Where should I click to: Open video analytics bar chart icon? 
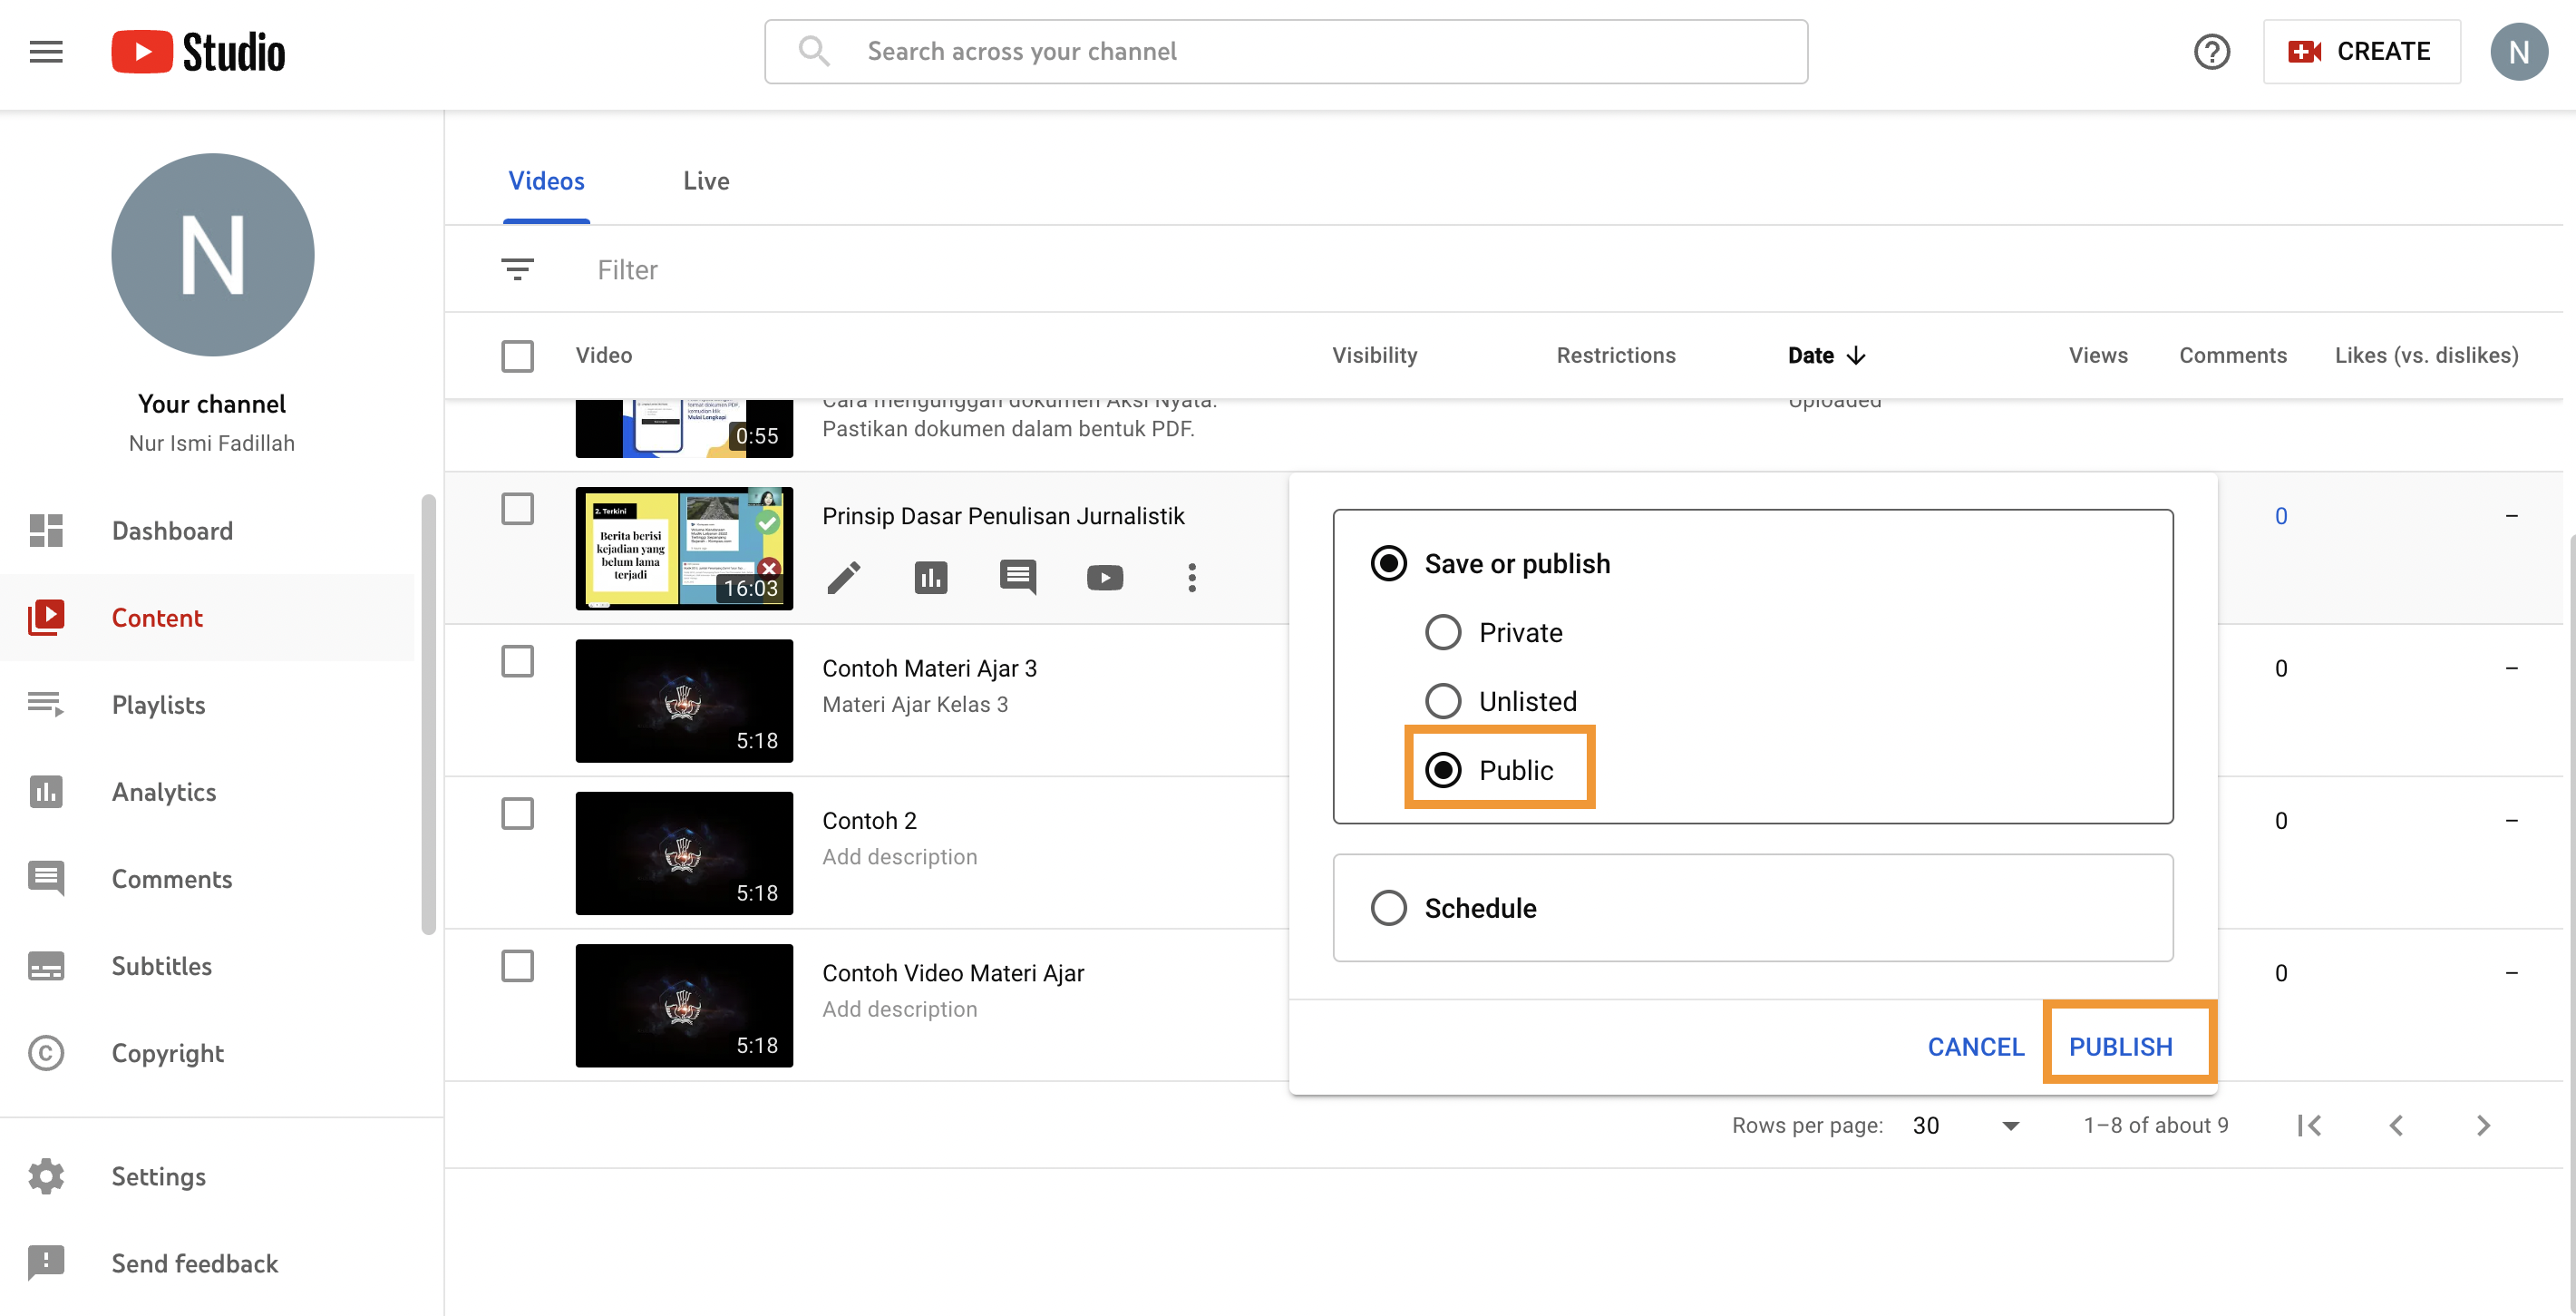tap(930, 577)
